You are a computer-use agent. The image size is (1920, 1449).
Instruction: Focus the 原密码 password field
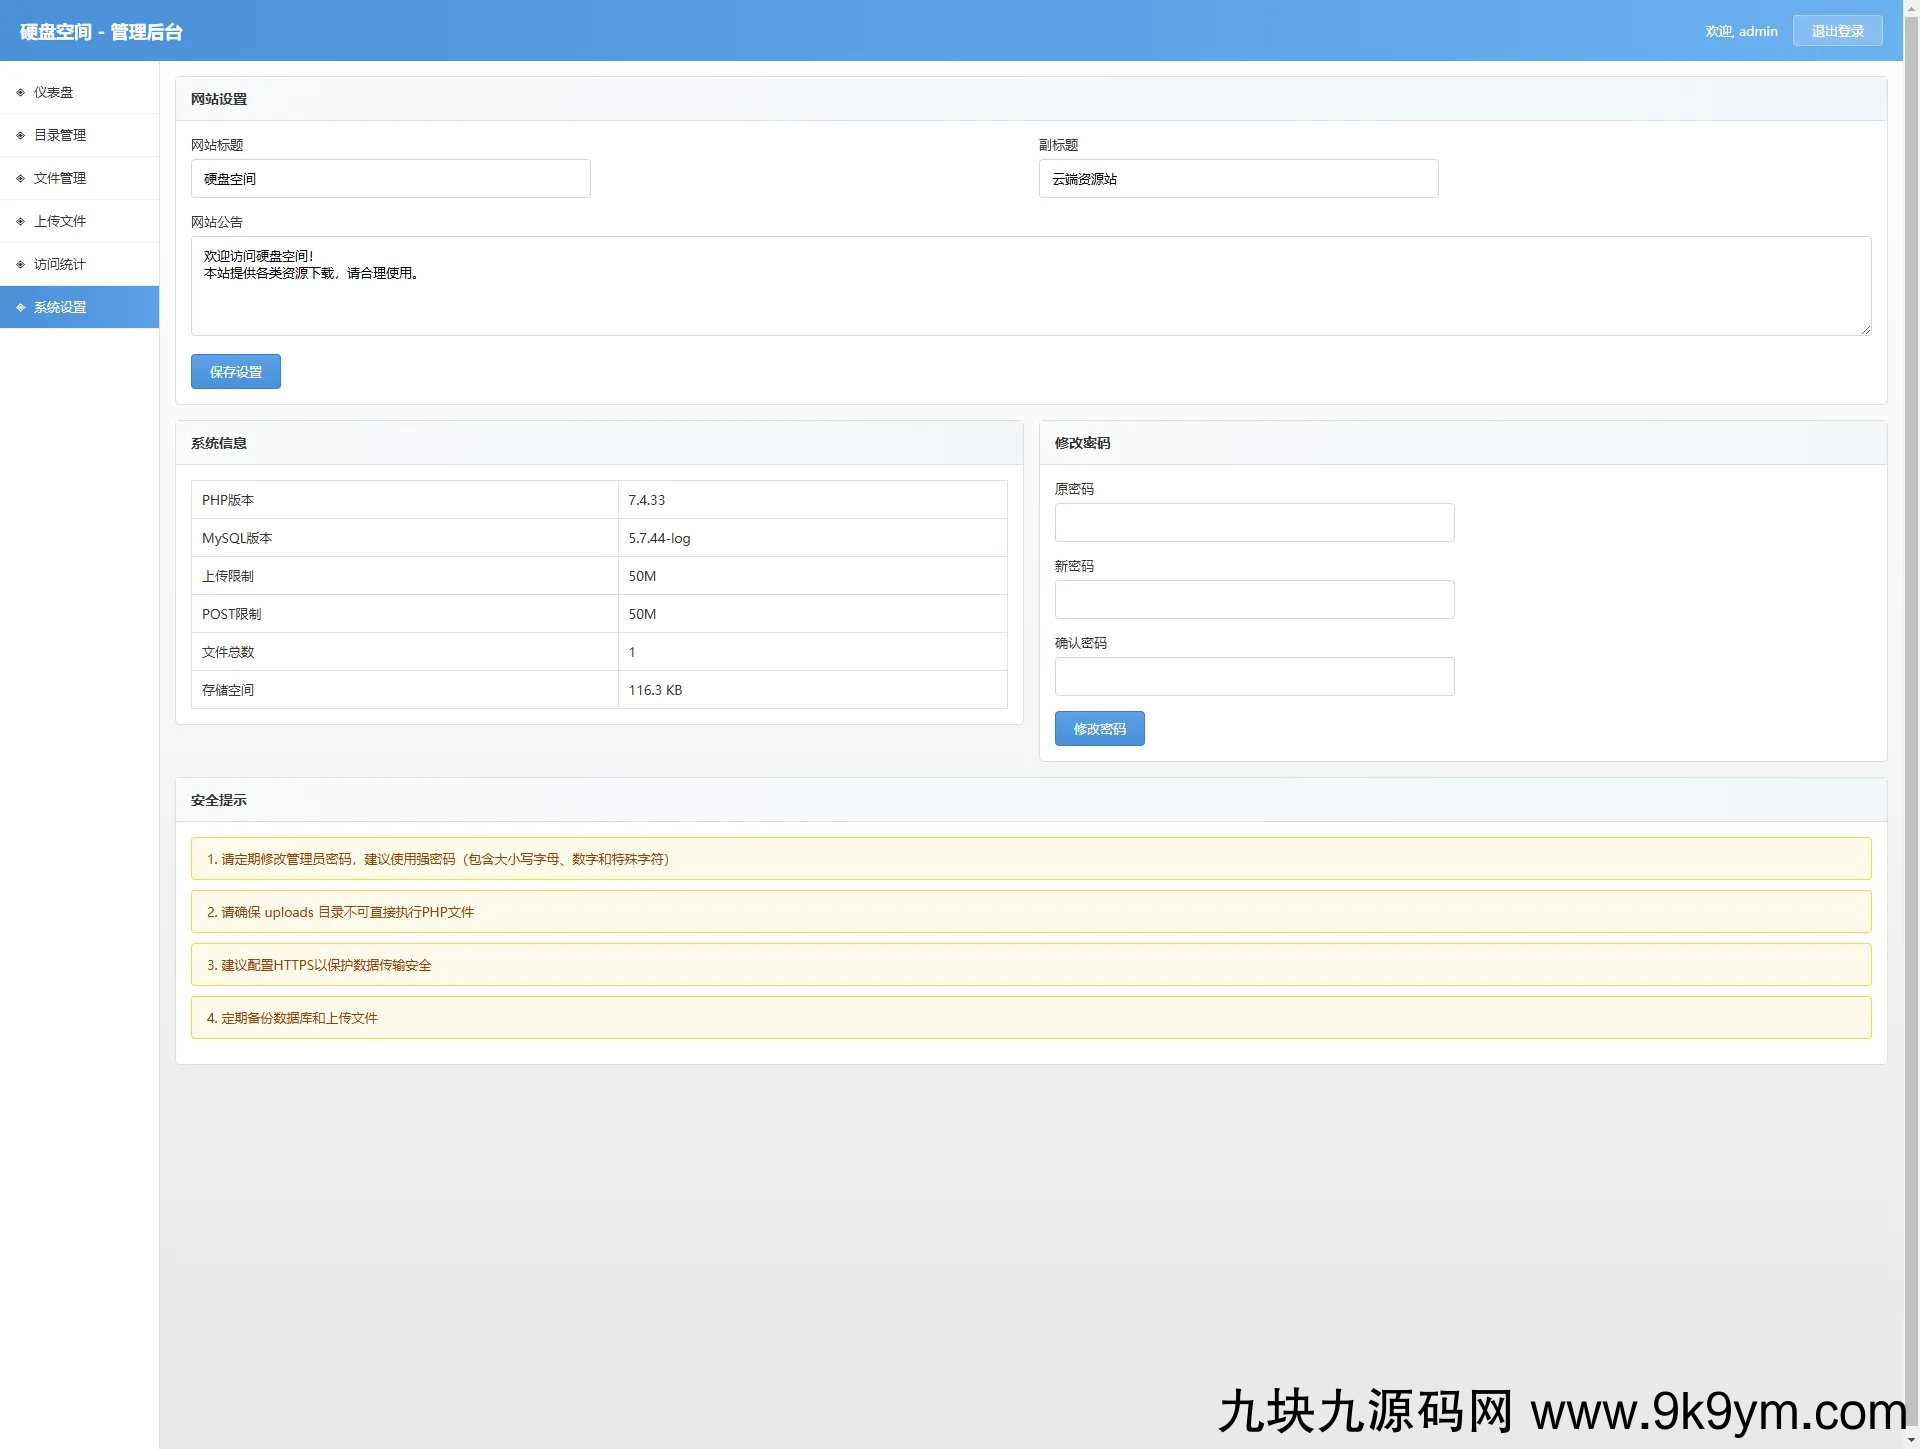[1254, 523]
